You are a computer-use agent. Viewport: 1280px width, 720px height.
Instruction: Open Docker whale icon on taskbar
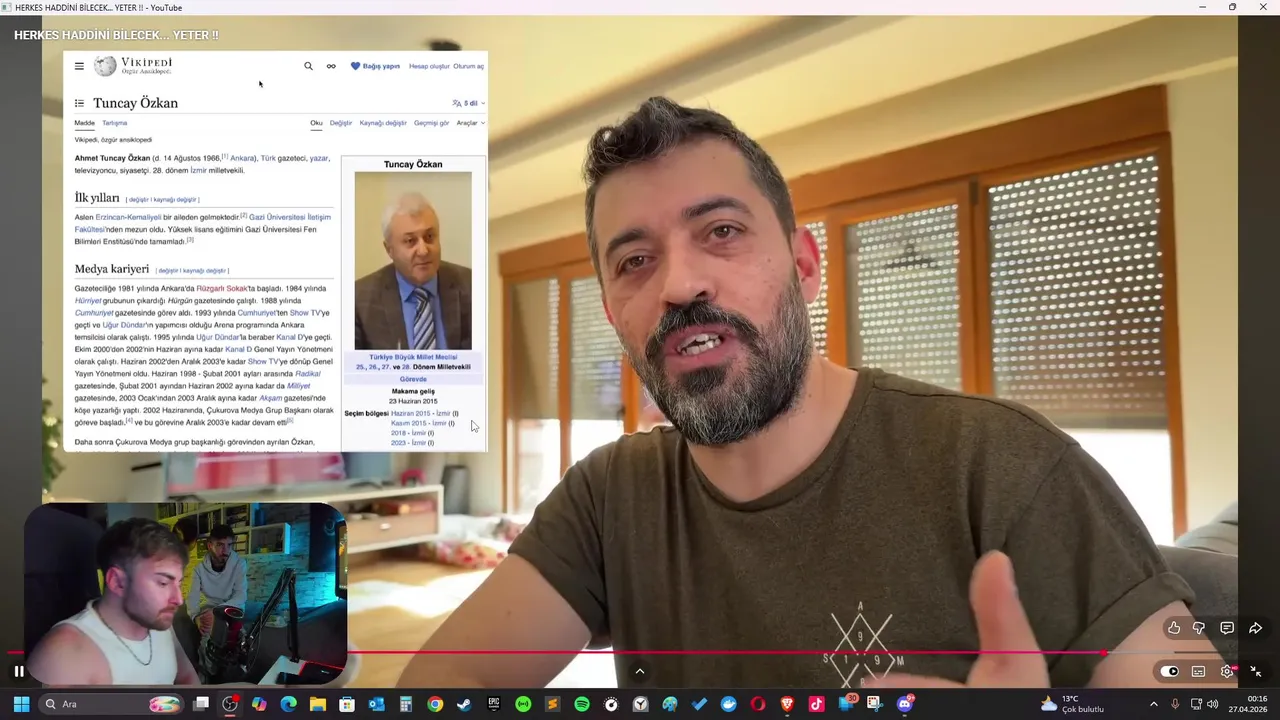click(728, 704)
